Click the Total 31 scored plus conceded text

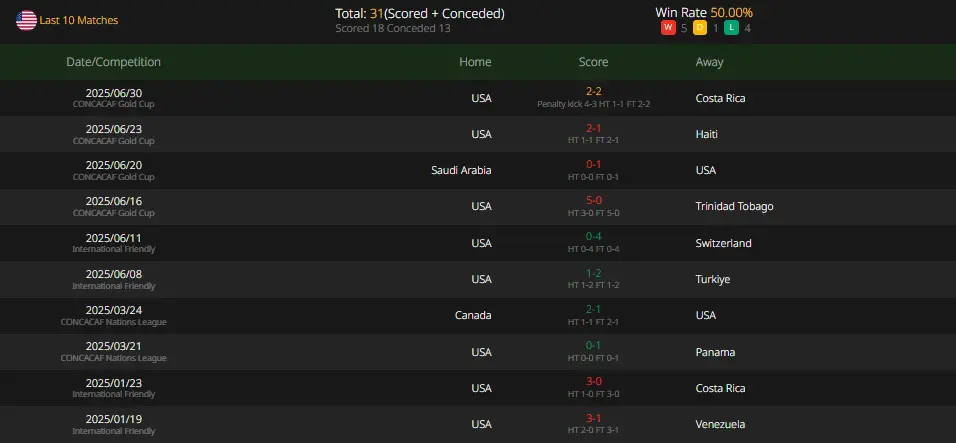tap(420, 13)
